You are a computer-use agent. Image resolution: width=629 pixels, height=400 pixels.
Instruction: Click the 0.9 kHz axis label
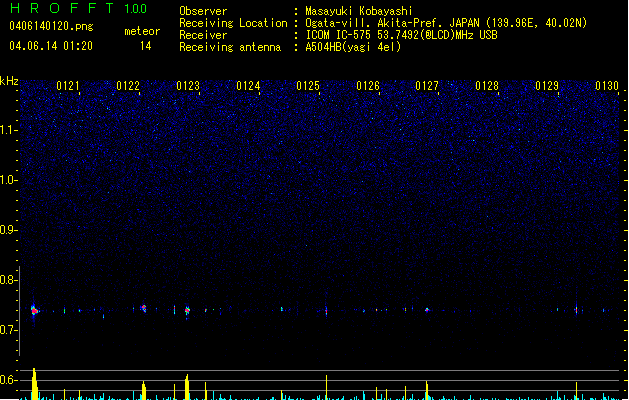coord(8,230)
